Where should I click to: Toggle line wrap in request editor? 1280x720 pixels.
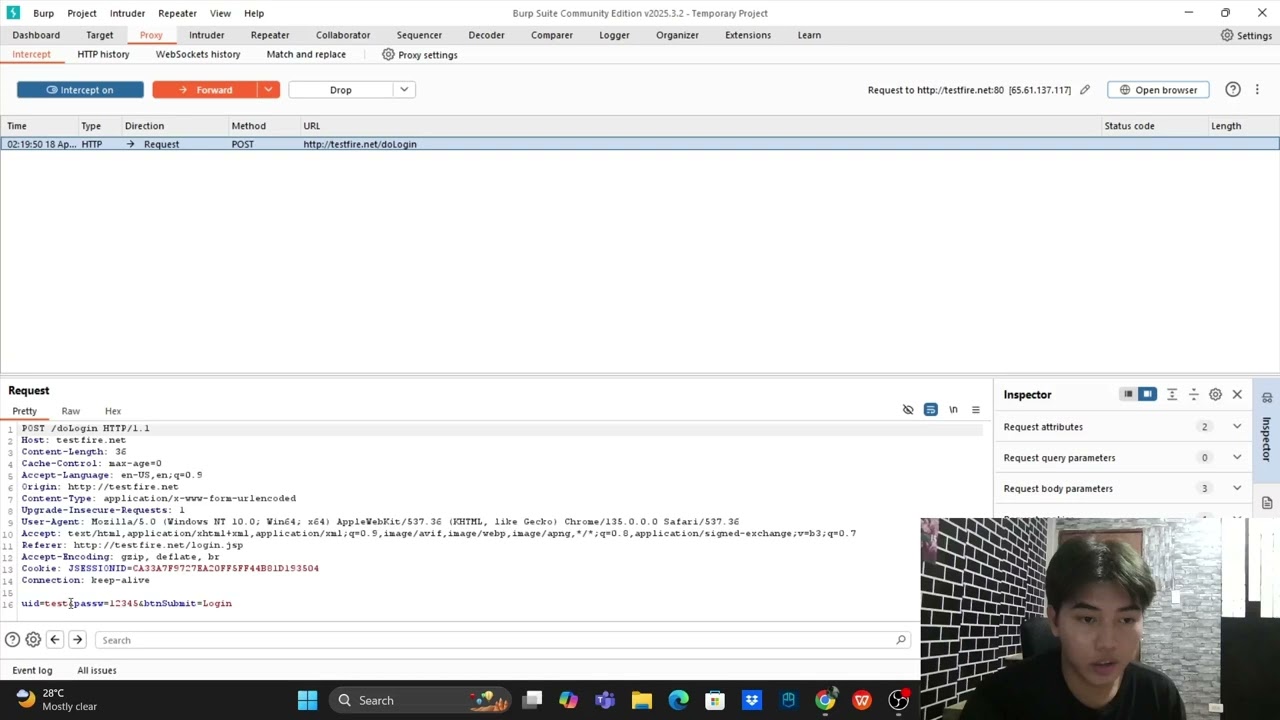931,410
